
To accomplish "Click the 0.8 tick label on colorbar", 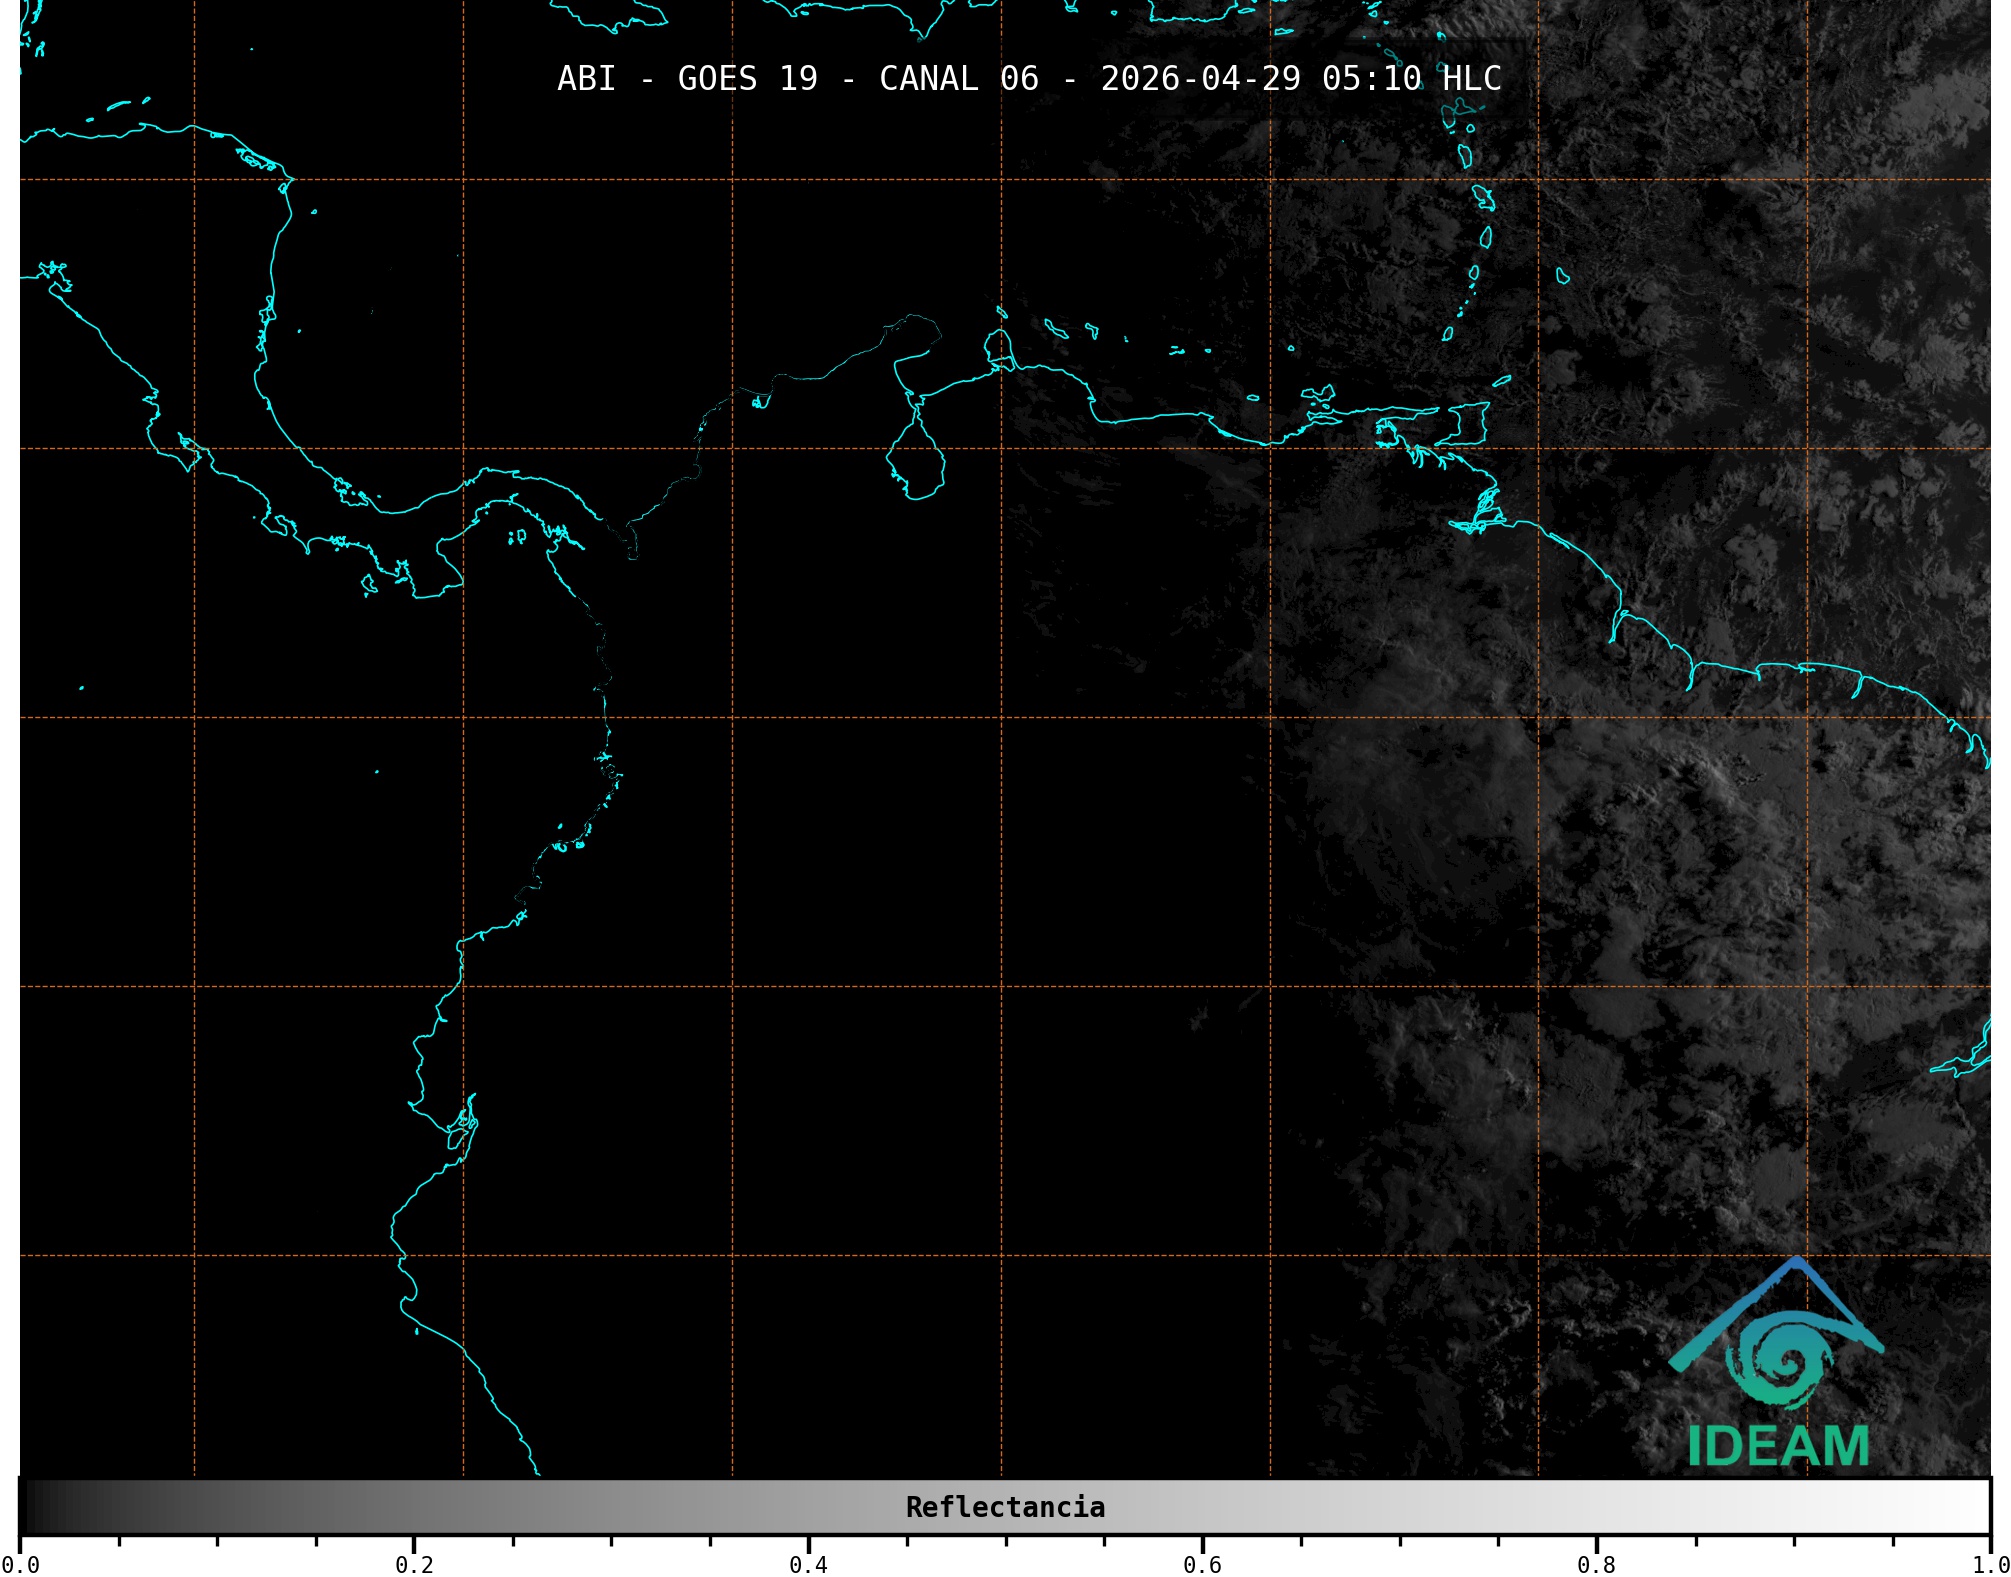I will point(1596,1565).
